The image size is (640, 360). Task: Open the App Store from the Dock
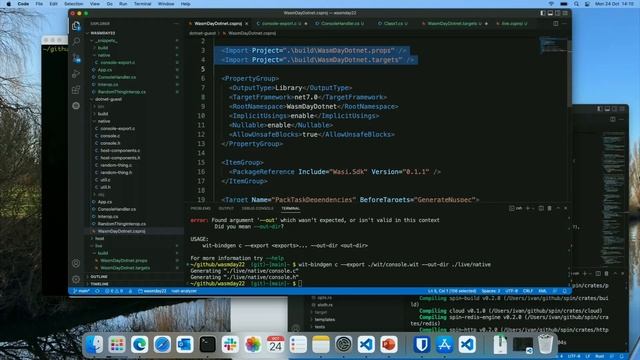(444, 344)
